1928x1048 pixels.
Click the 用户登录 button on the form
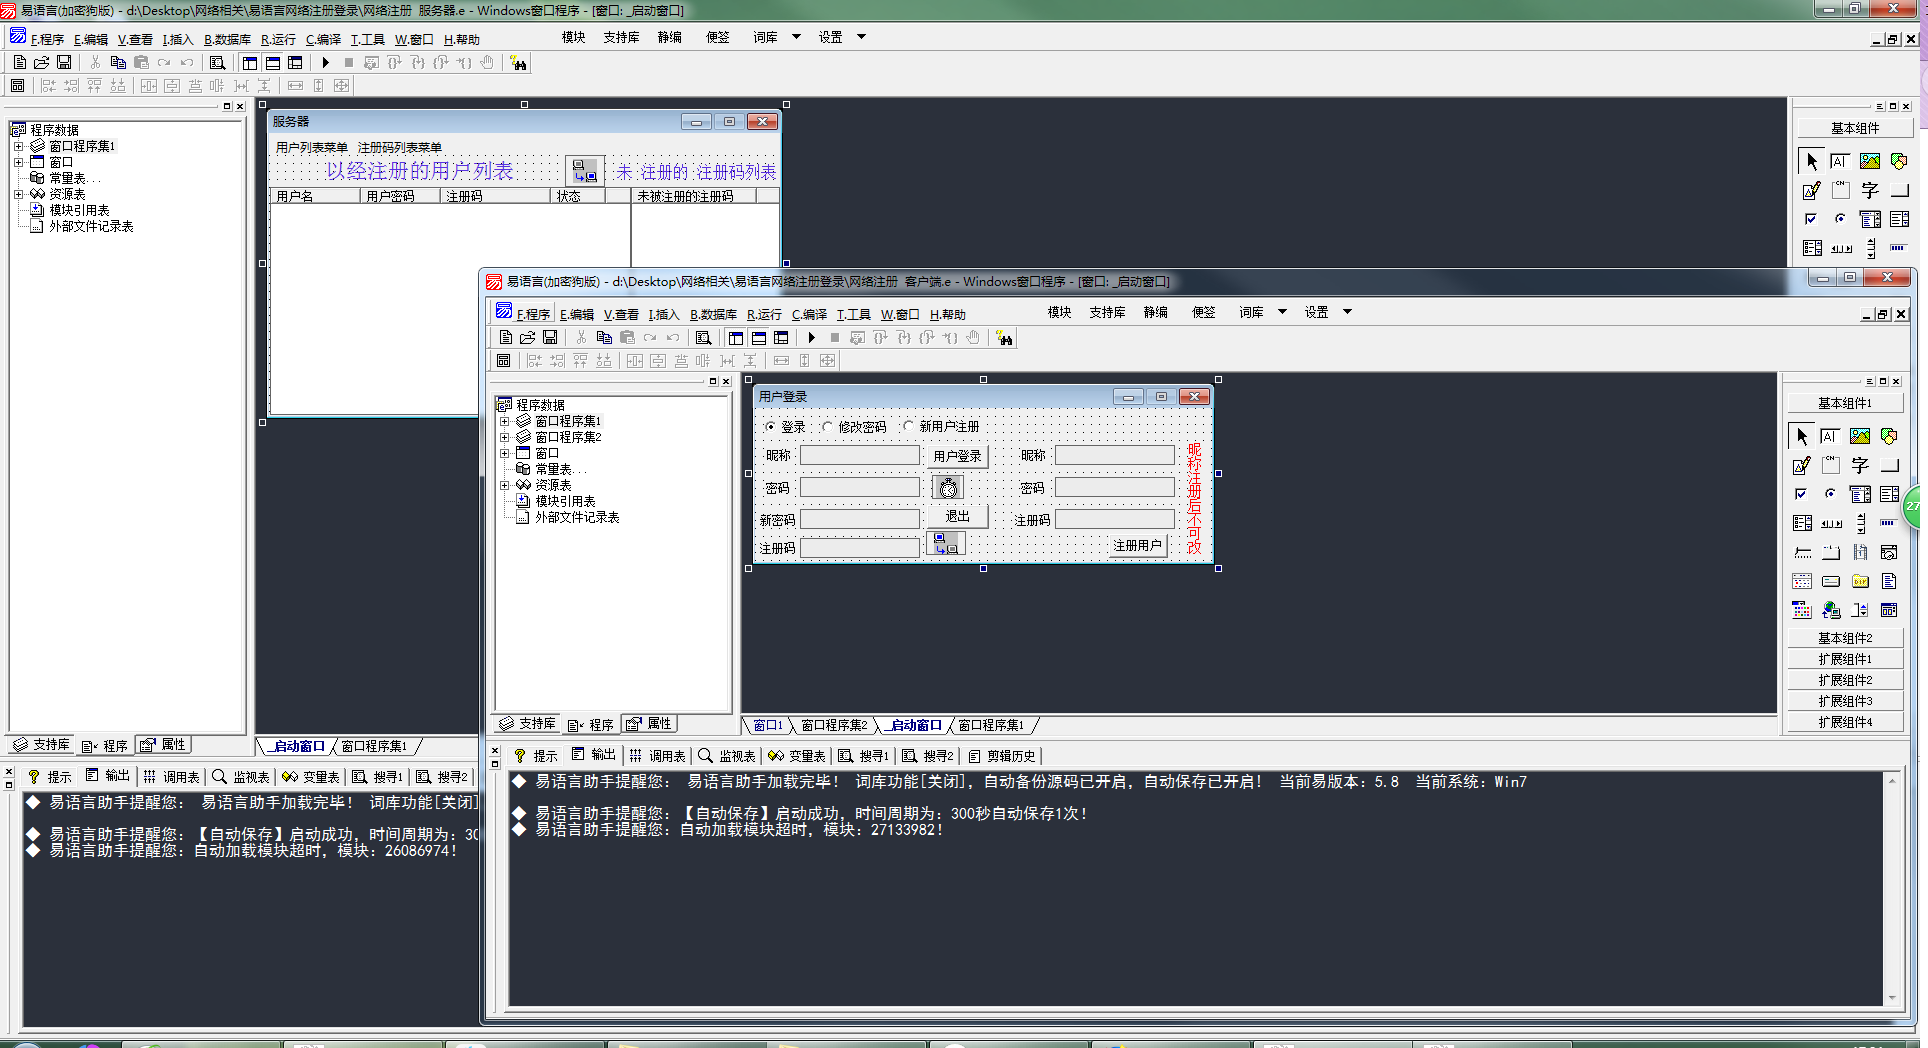click(957, 456)
